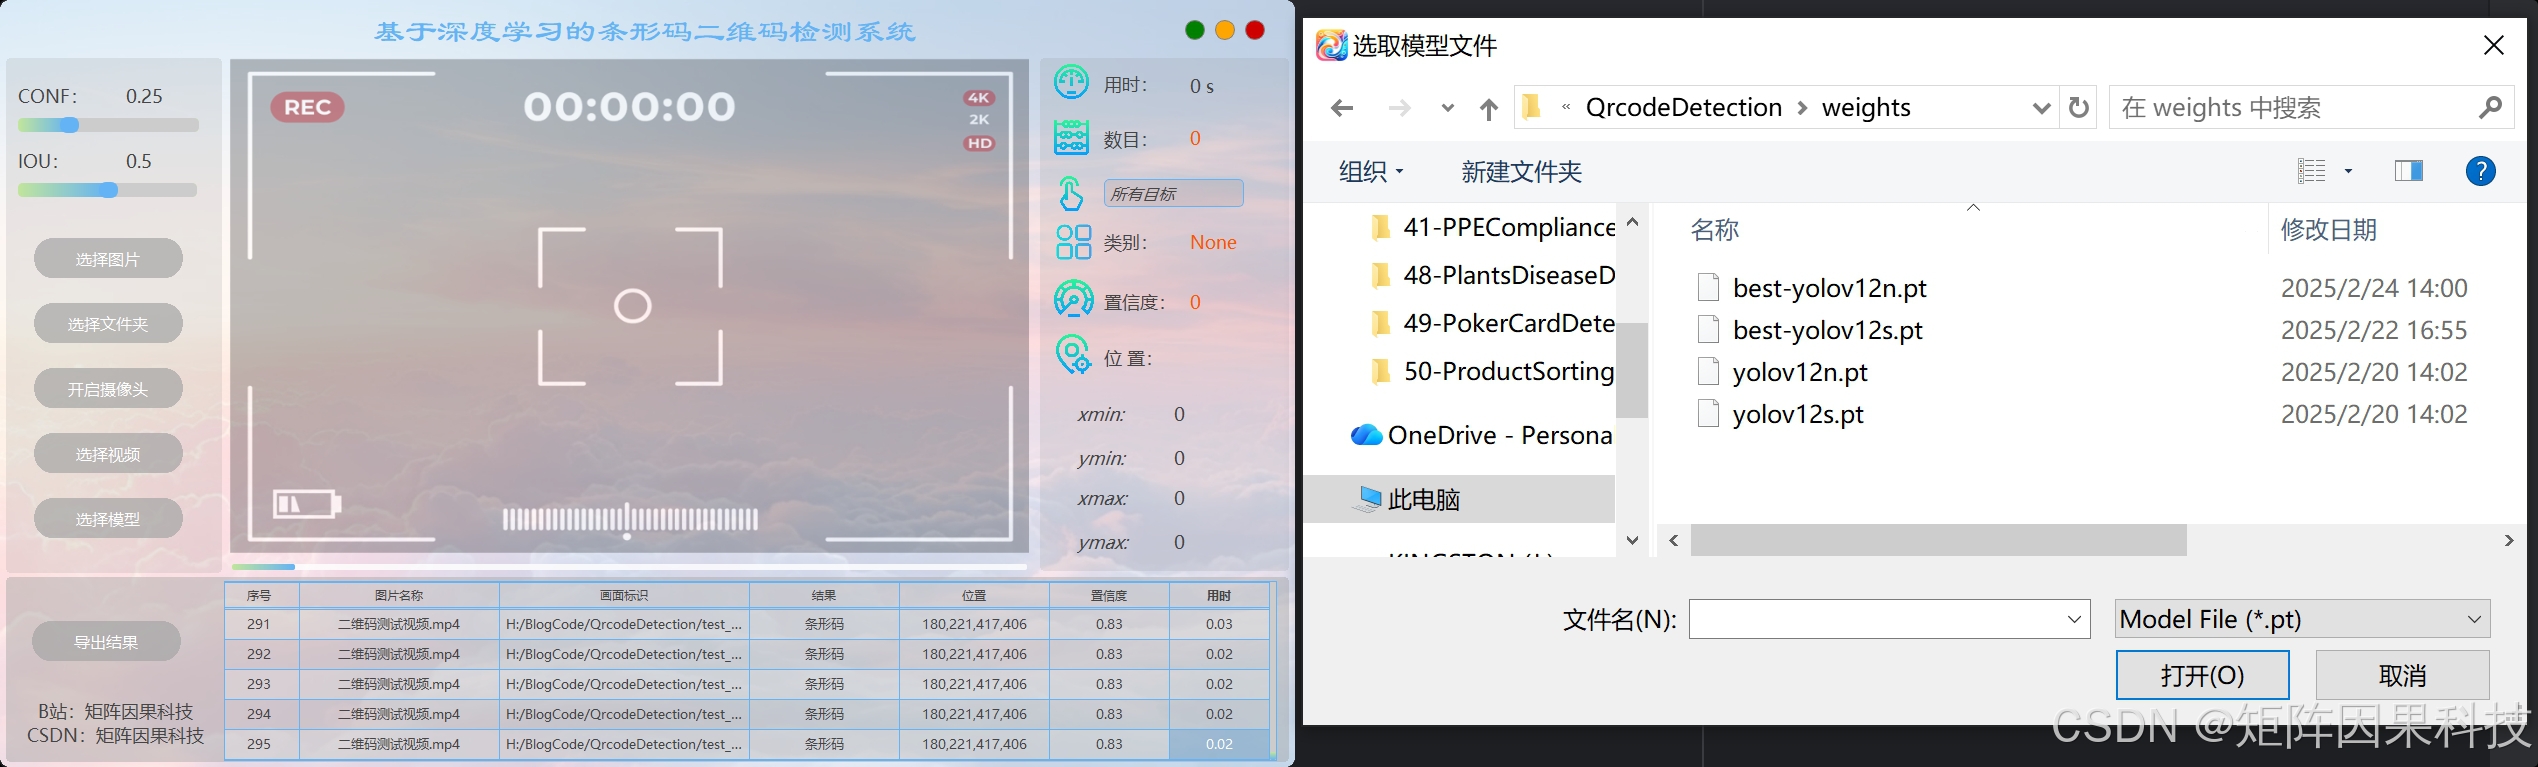This screenshot has height=767, width=2538.
Task: Click the 选择模型 button
Action: coord(108,519)
